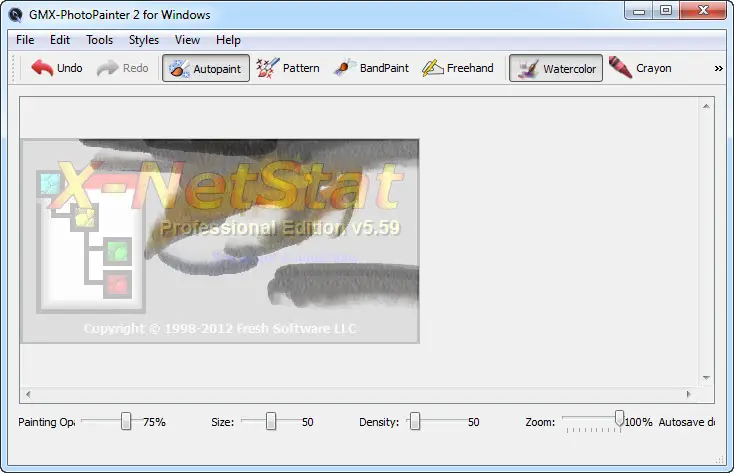Open the Styles menu
This screenshot has width=734, height=473.
[144, 40]
